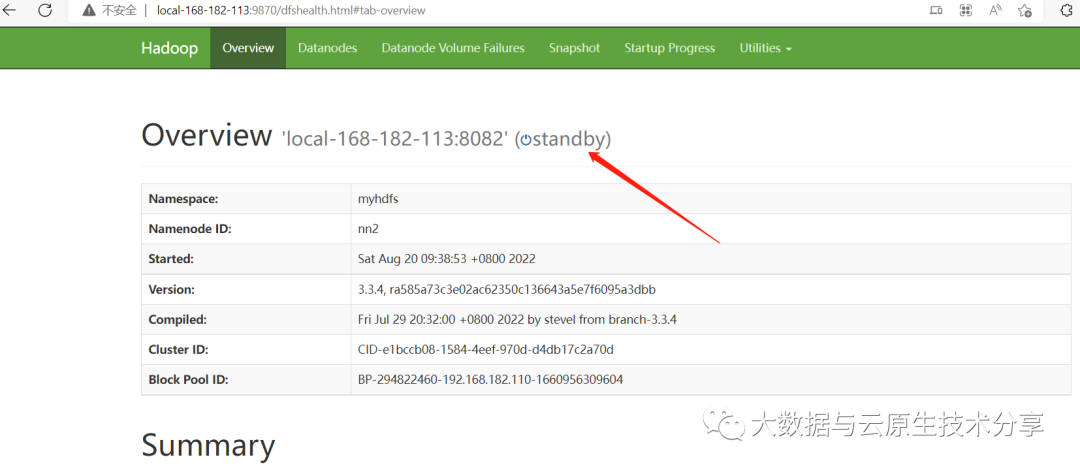Click the Hadoop brand link

click(x=169, y=48)
